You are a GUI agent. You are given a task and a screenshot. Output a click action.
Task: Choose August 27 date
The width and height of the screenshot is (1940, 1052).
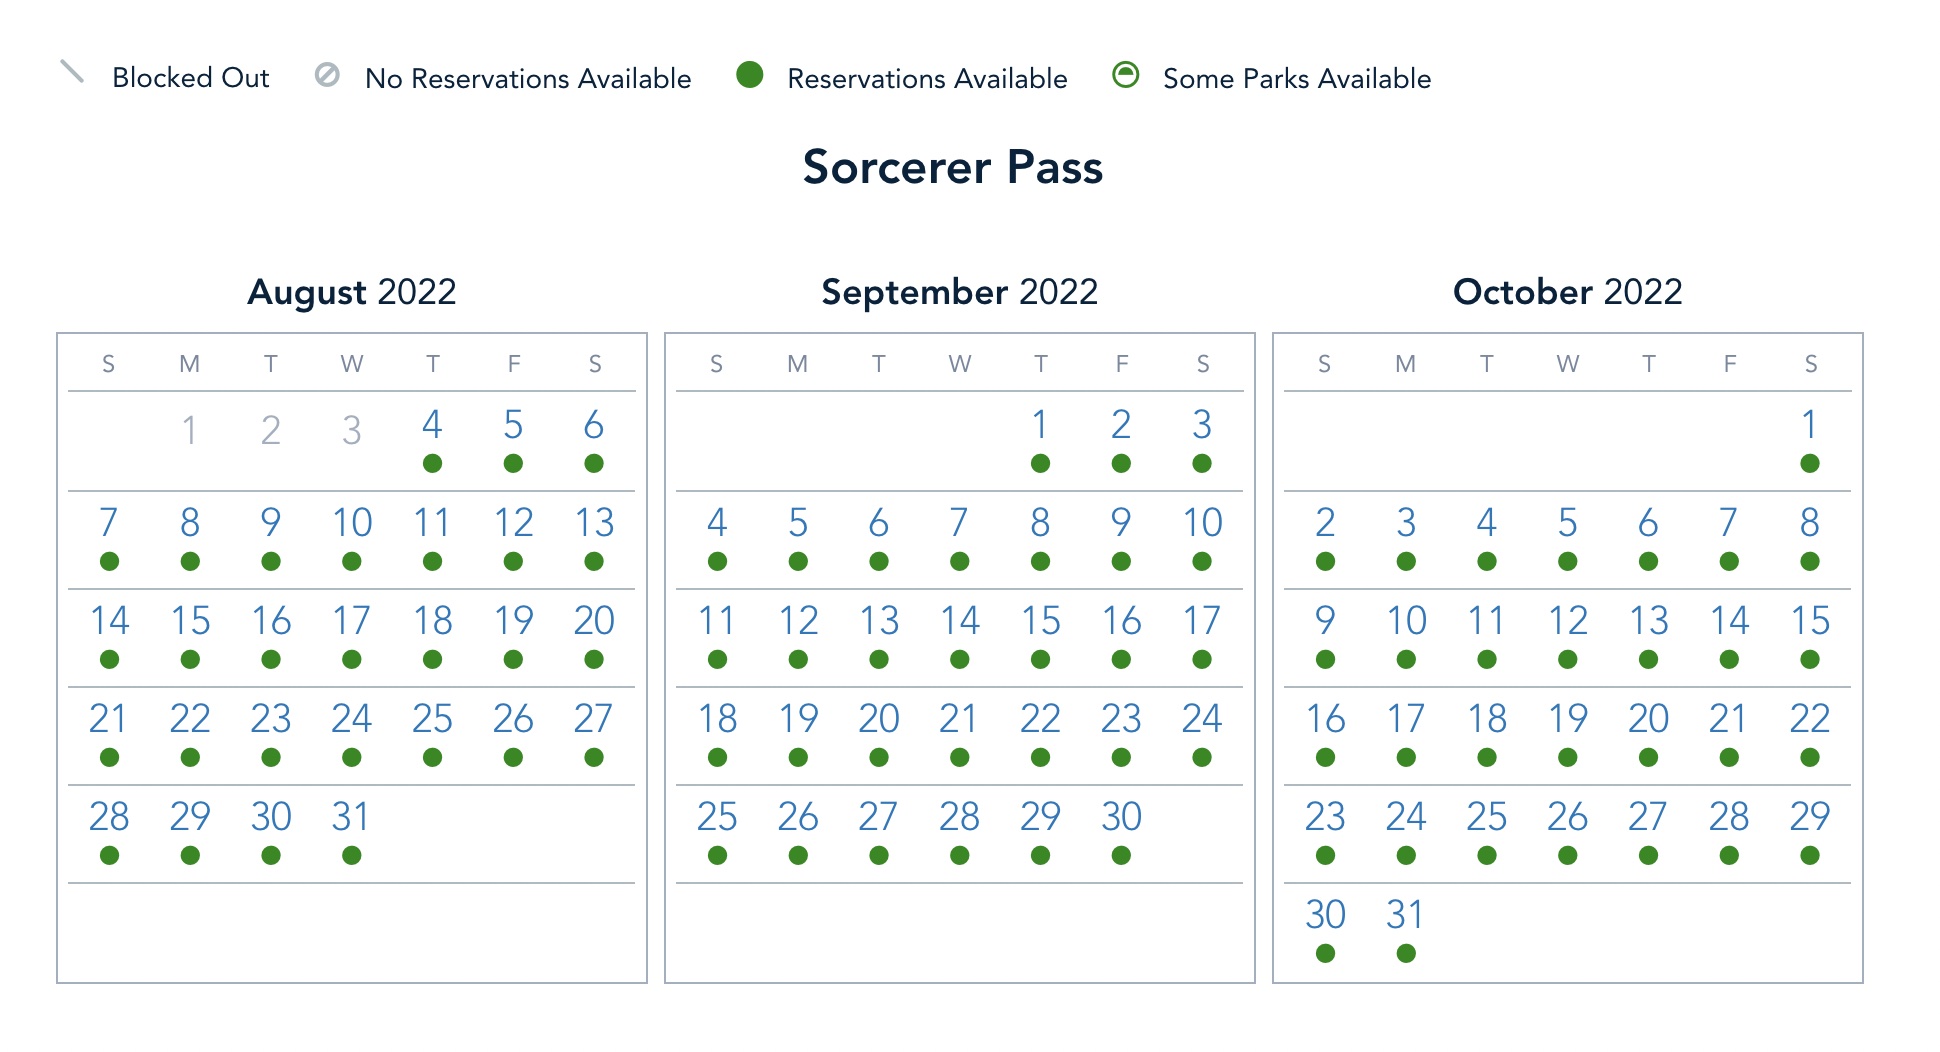(594, 719)
